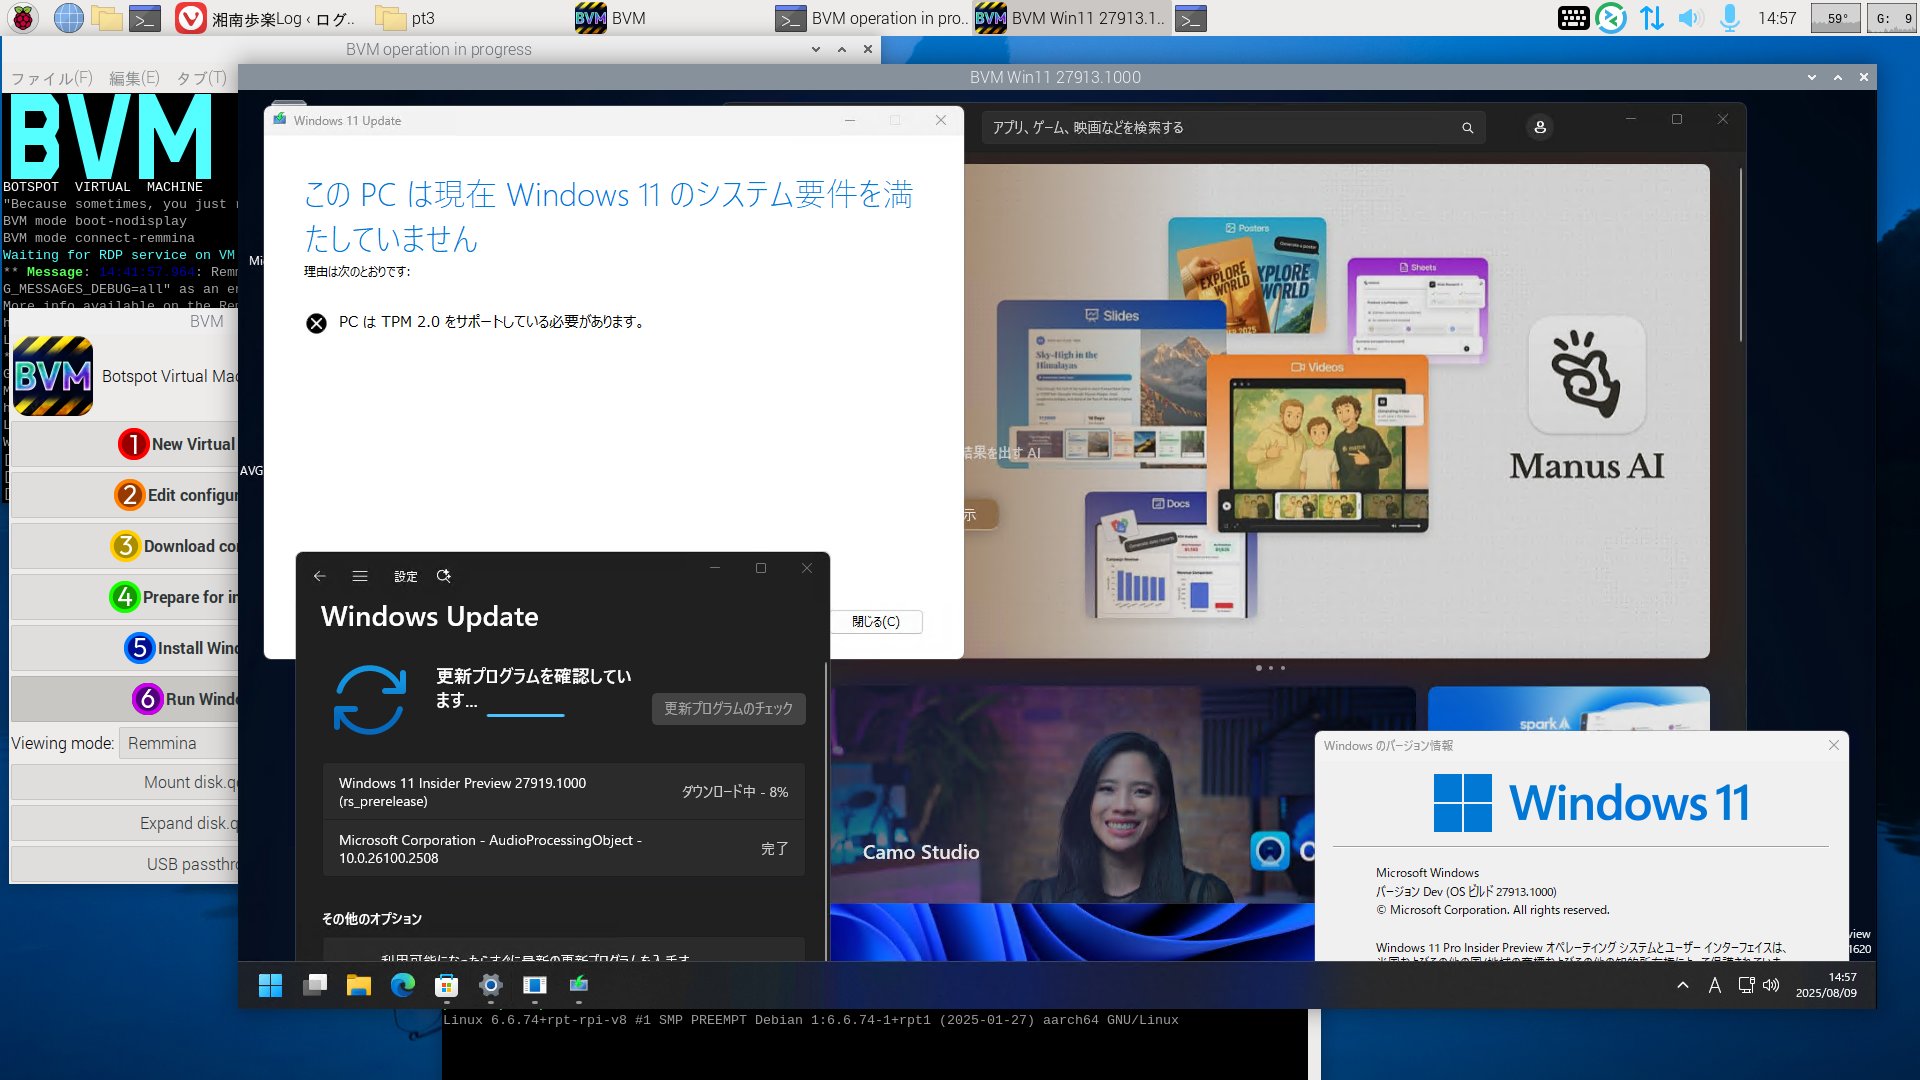Click the 59° CPU temperature monitor
Screen dimensions: 1920x1080
point(1837,18)
